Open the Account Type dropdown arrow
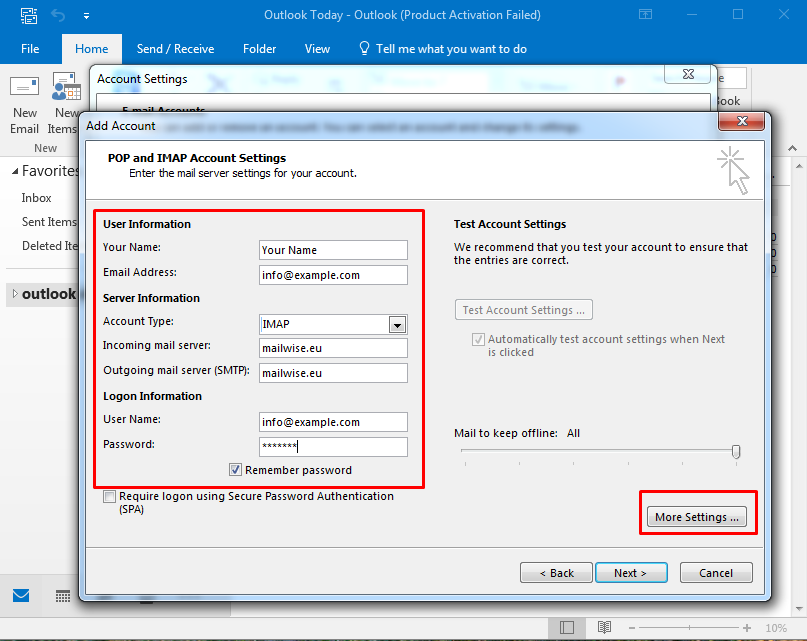This screenshot has height=641, width=807. [x=397, y=325]
